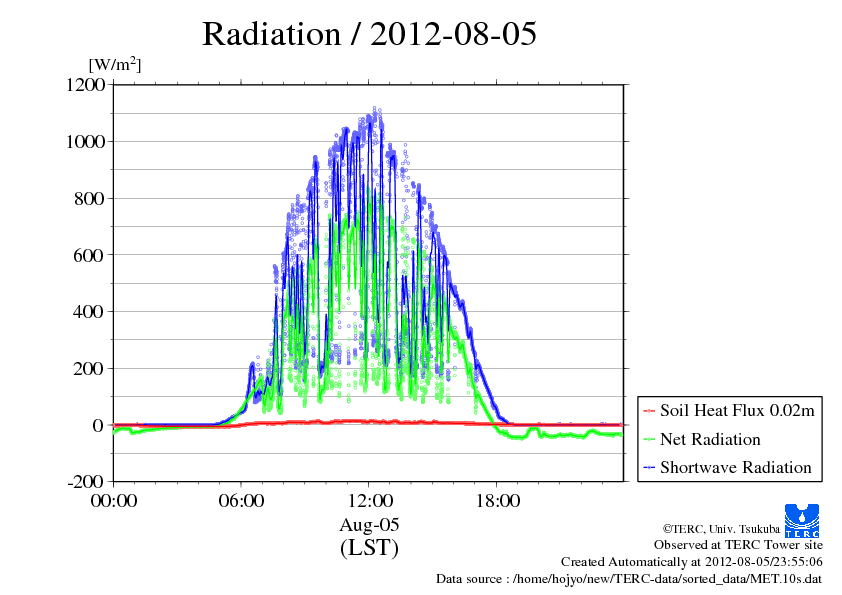842x595 pixels.
Task: Click the -200 y-axis value
Action: pos(85,482)
